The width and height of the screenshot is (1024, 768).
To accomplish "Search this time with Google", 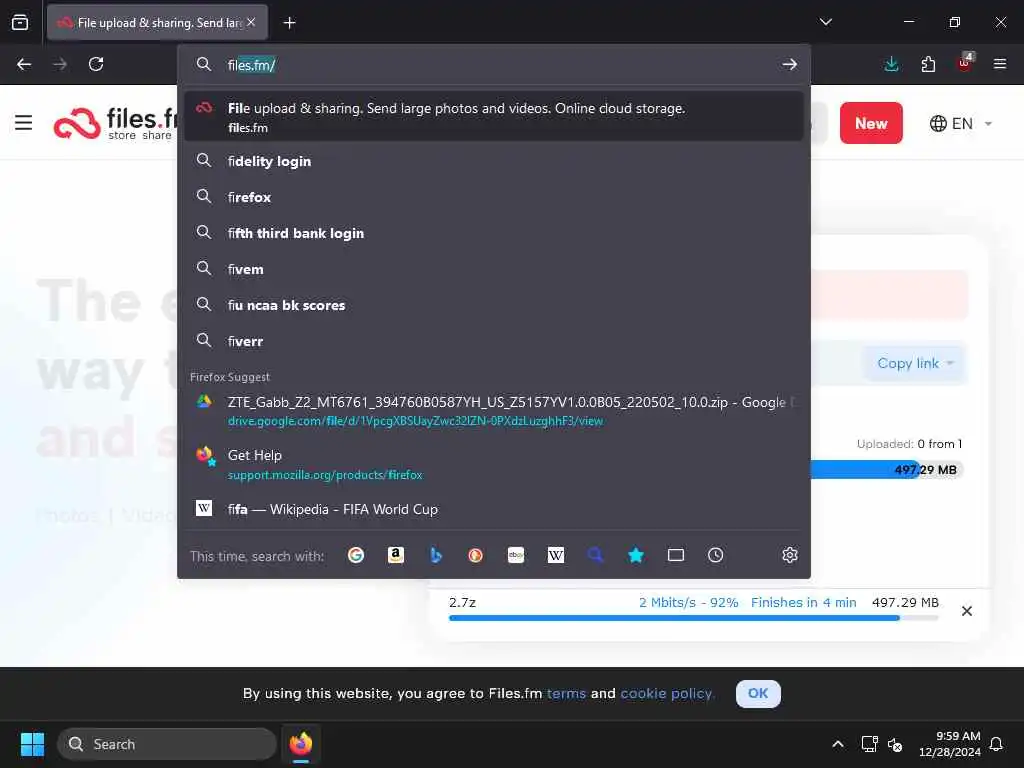I will coord(356,555).
